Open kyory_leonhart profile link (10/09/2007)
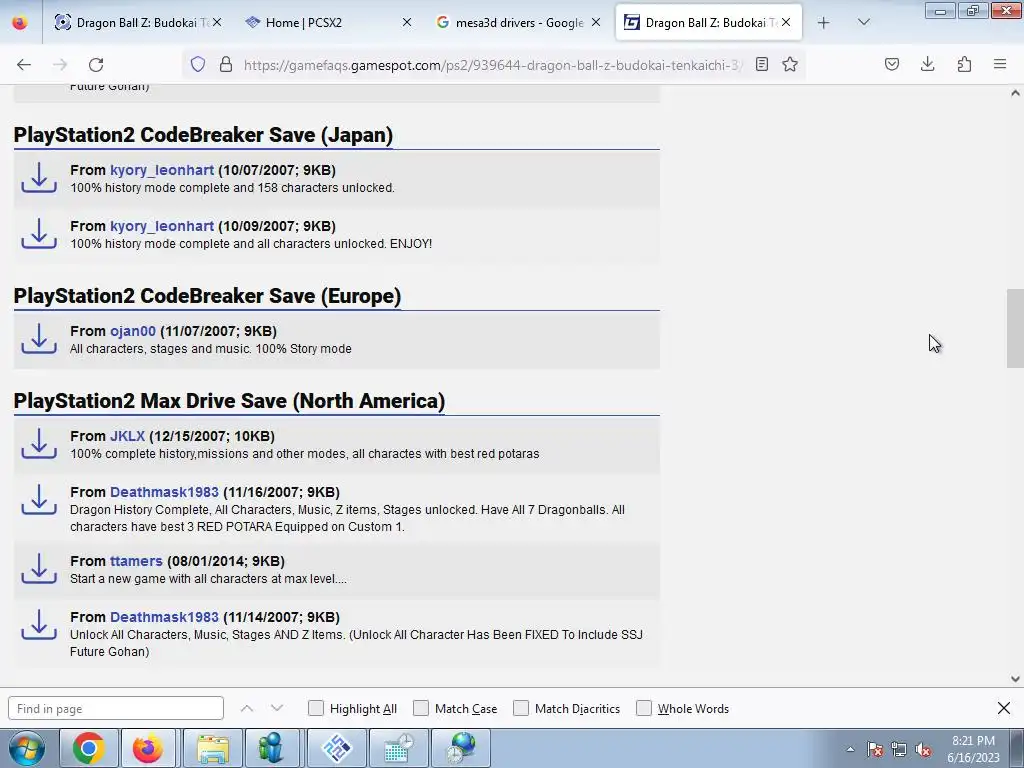 [162, 226]
